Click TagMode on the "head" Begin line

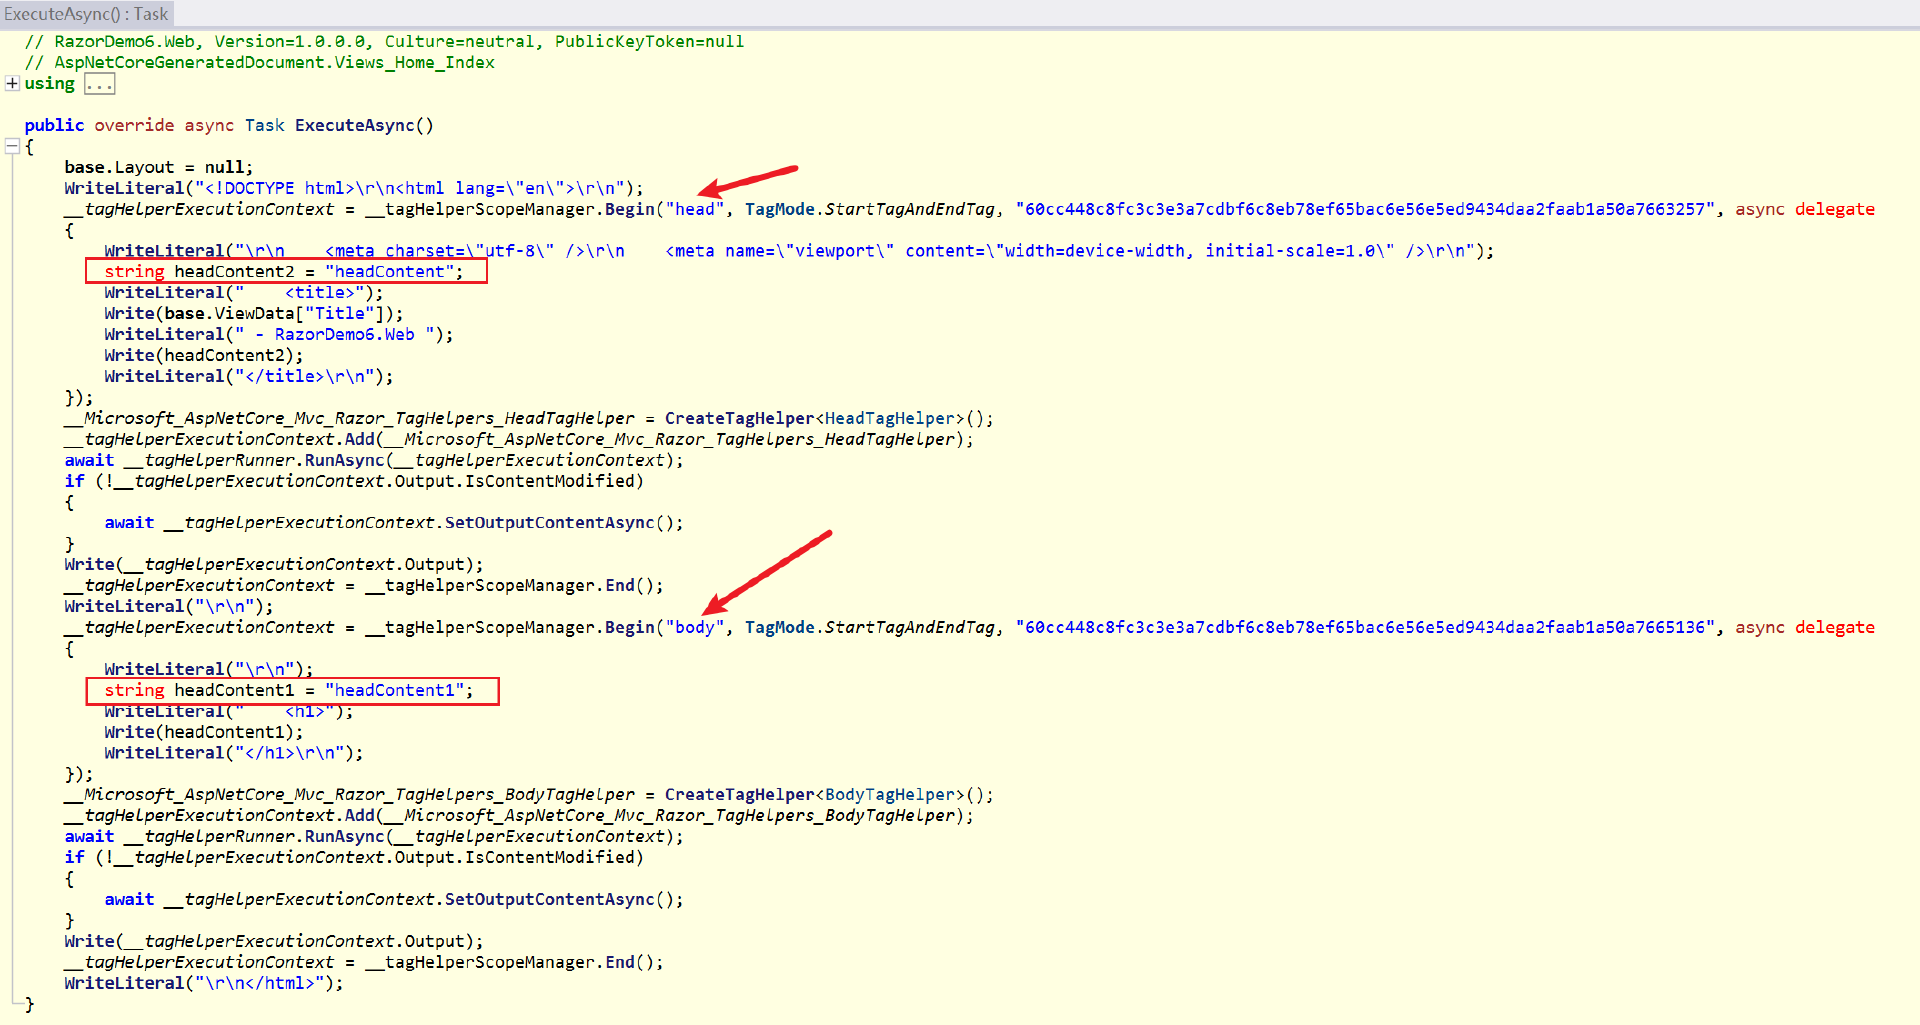(780, 209)
